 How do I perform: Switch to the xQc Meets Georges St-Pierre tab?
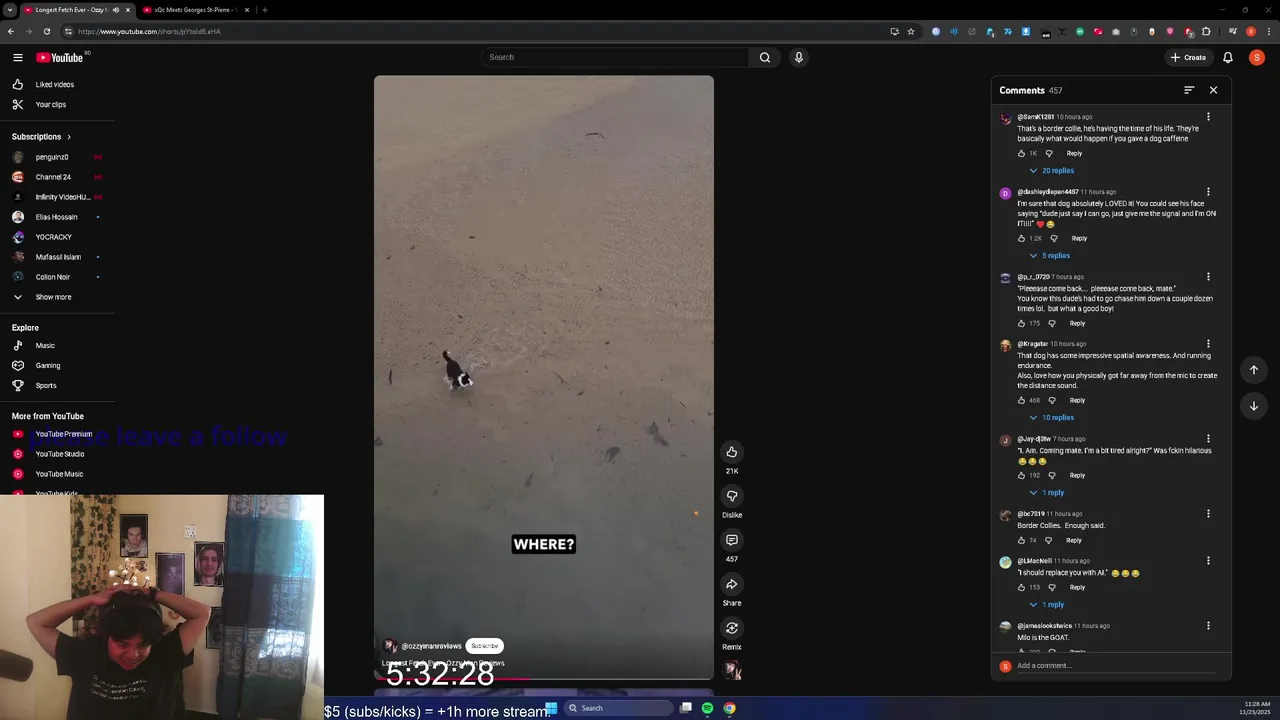(x=194, y=10)
